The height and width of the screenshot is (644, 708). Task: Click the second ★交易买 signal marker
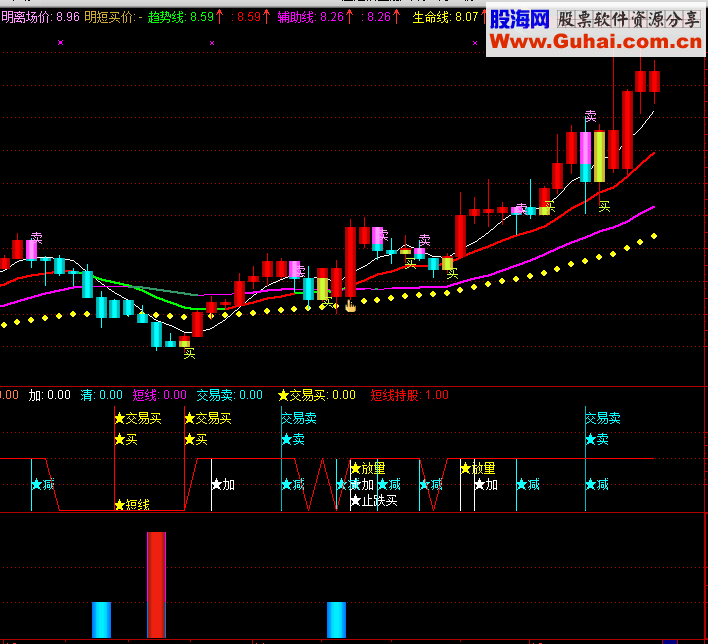(208, 419)
